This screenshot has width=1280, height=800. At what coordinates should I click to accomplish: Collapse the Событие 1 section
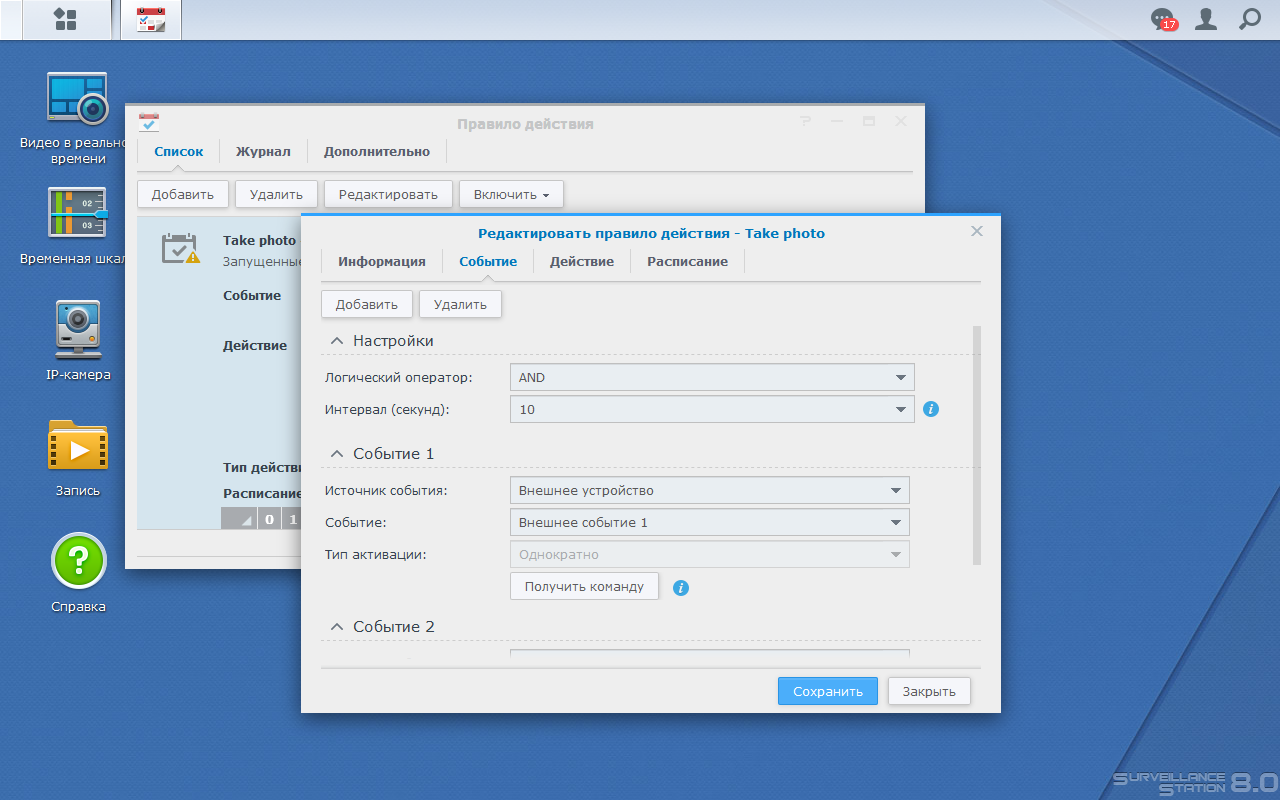337,454
